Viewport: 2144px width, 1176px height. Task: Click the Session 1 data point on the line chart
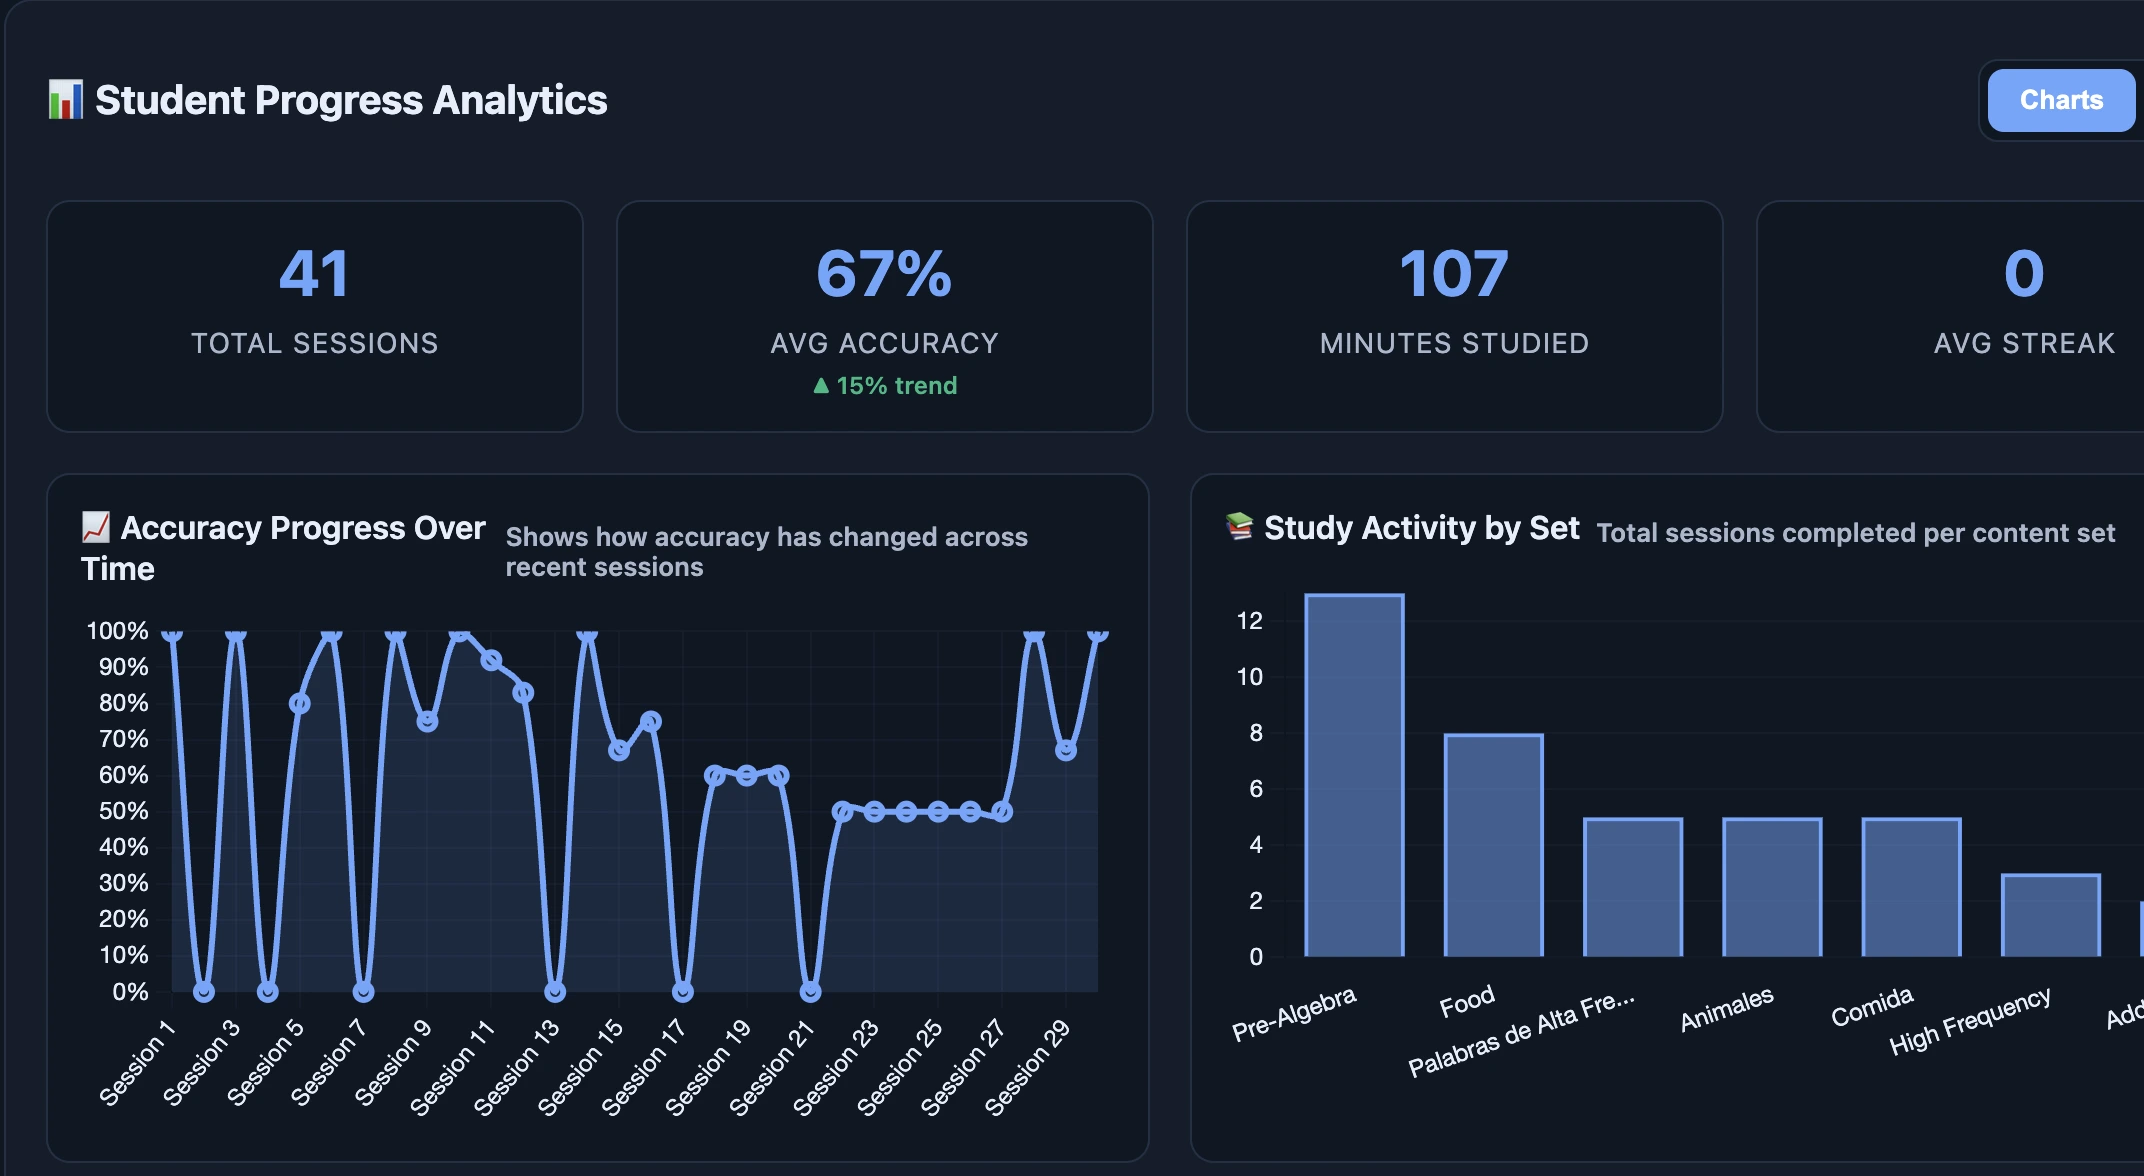[170, 633]
